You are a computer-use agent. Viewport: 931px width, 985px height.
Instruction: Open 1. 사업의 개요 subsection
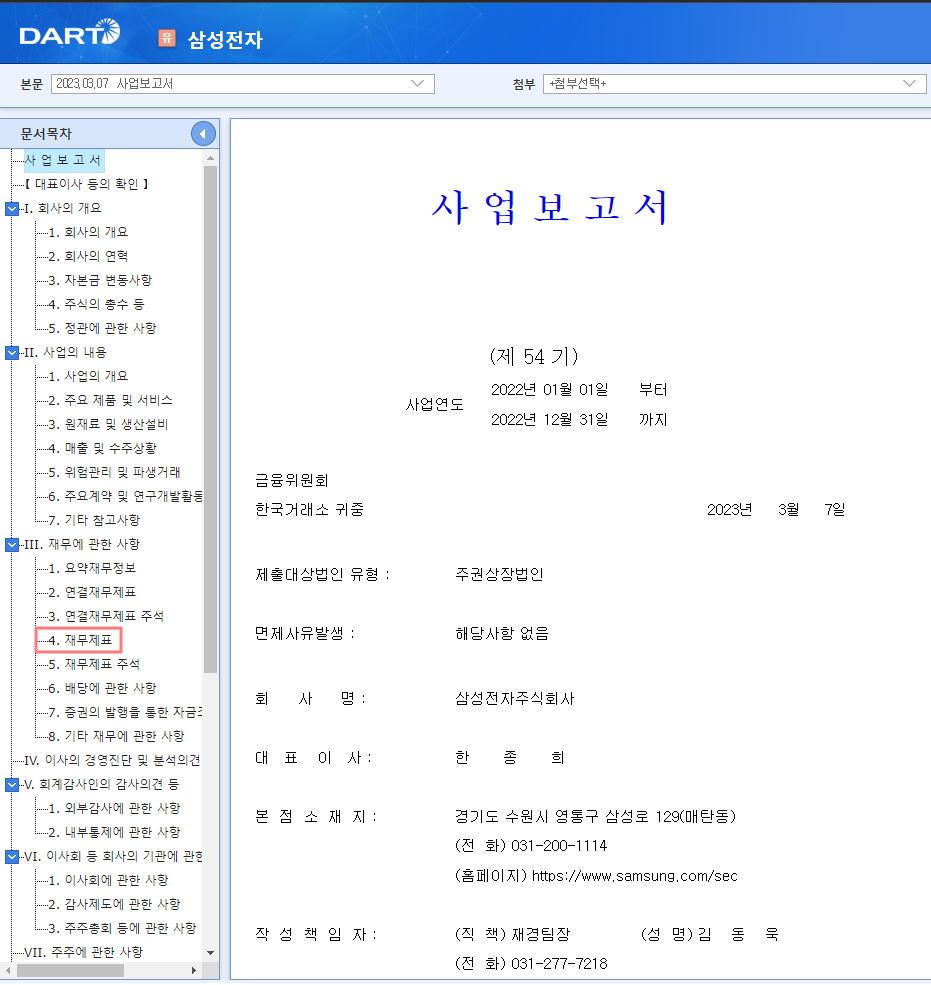(89, 376)
